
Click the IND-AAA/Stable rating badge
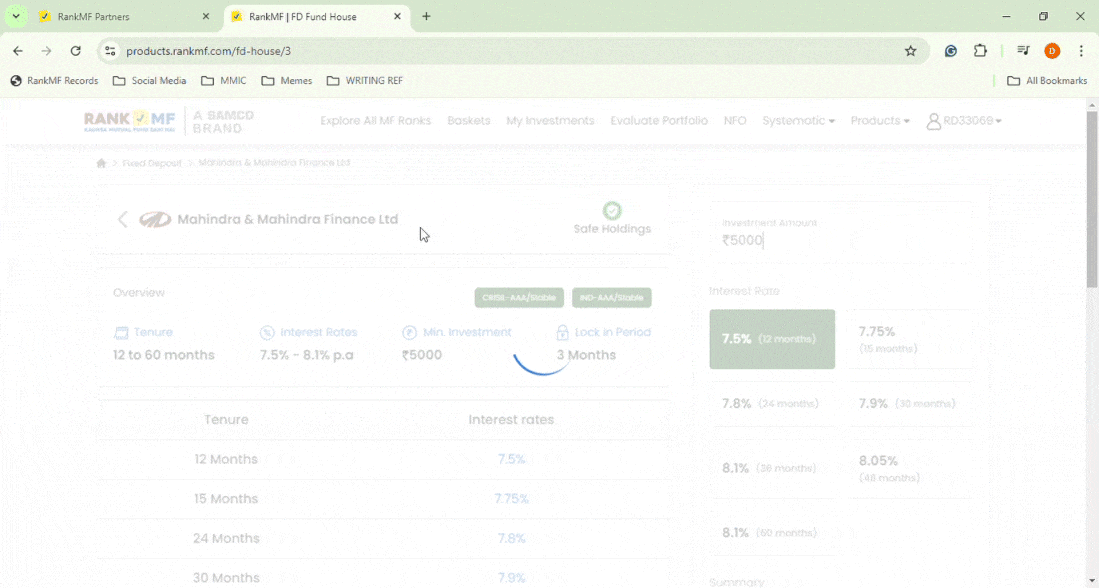click(612, 298)
